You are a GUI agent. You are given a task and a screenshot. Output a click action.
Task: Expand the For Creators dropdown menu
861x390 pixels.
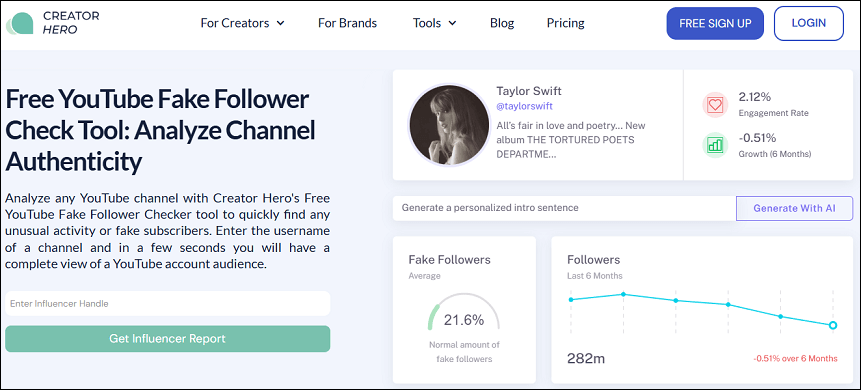(x=242, y=23)
